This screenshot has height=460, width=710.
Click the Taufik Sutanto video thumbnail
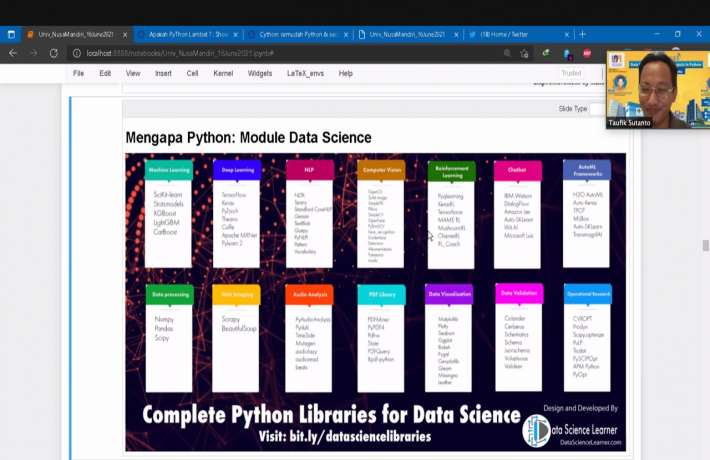click(658, 90)
